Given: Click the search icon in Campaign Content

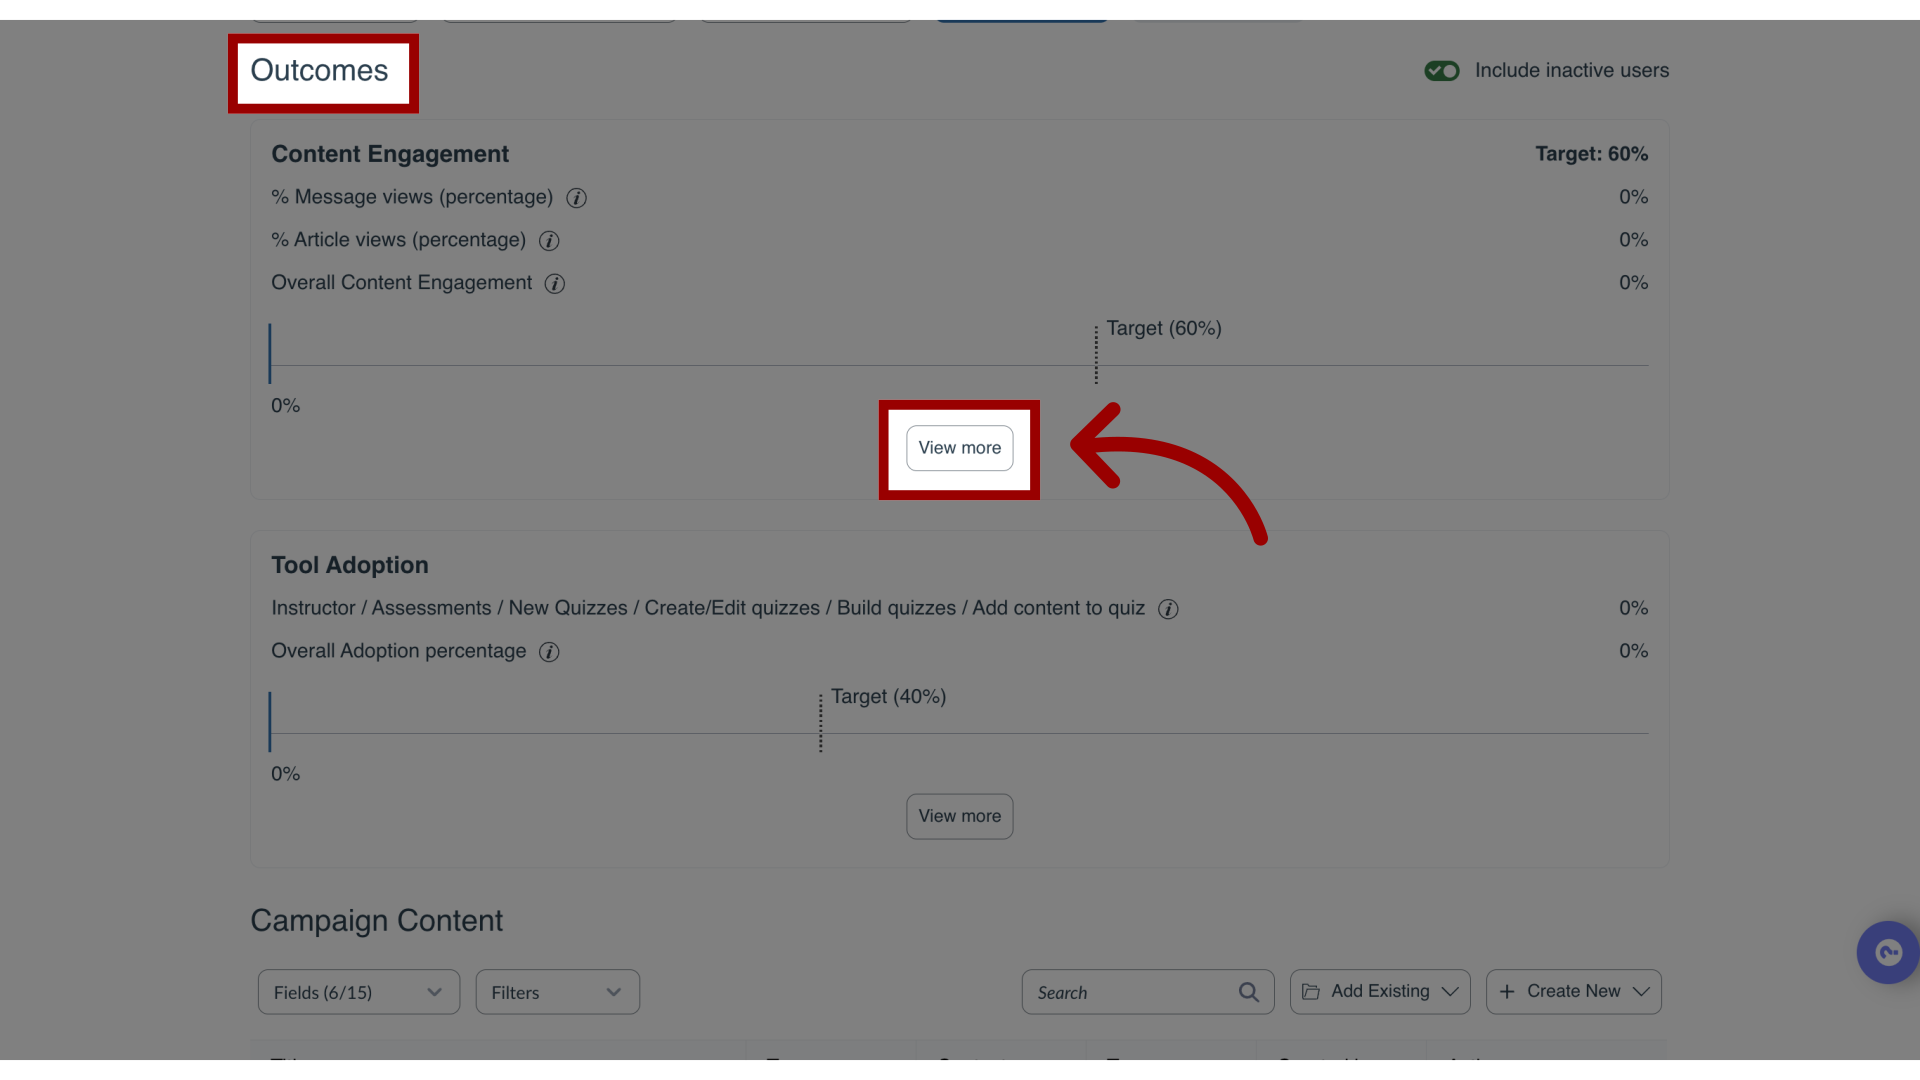Looking at the screenshot, I should click(1247, 992).
